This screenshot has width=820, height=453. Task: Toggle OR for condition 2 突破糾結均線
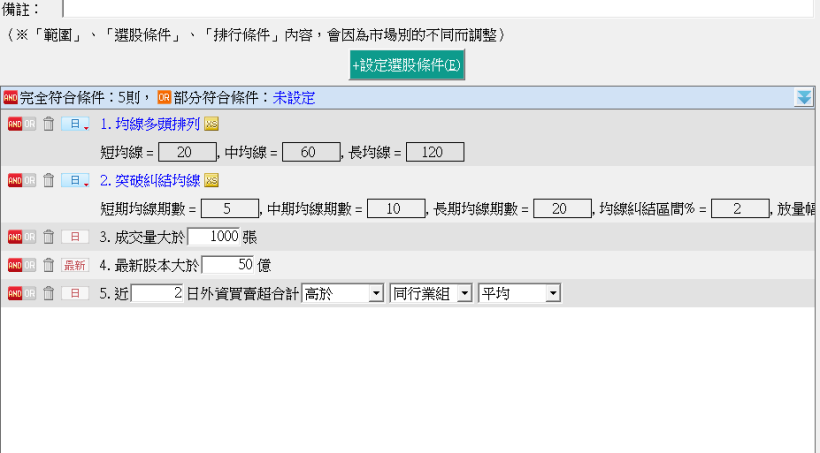click(x=29, y=181)
